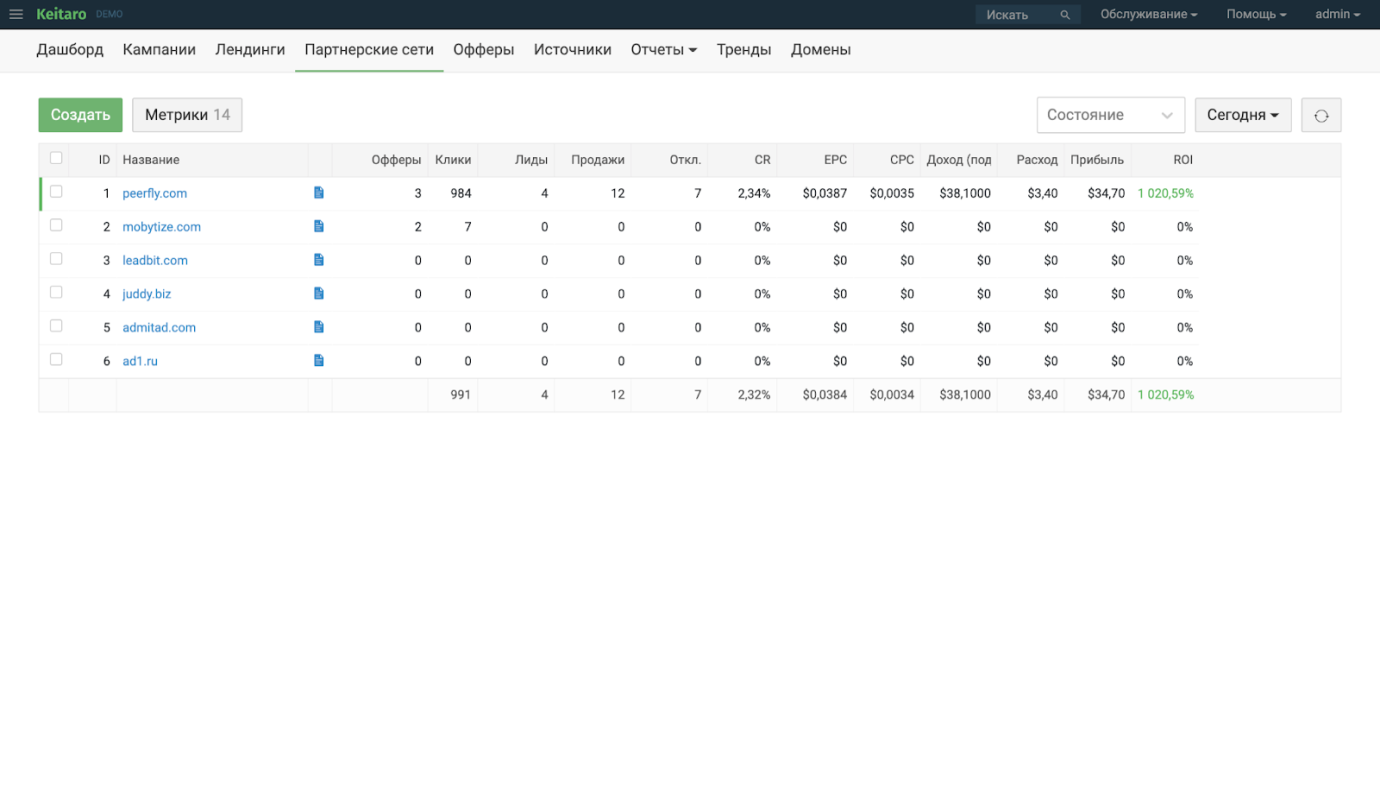Open the mobytize.com network link
1380x789 pixels.
tap(161, 227)
